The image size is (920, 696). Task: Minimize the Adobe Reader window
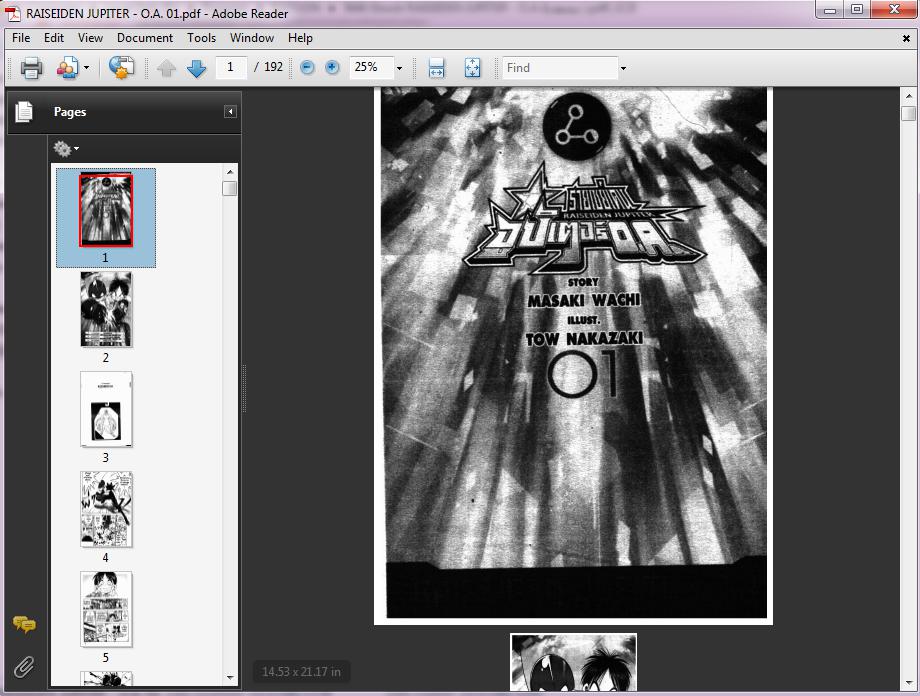click(830, 9)
